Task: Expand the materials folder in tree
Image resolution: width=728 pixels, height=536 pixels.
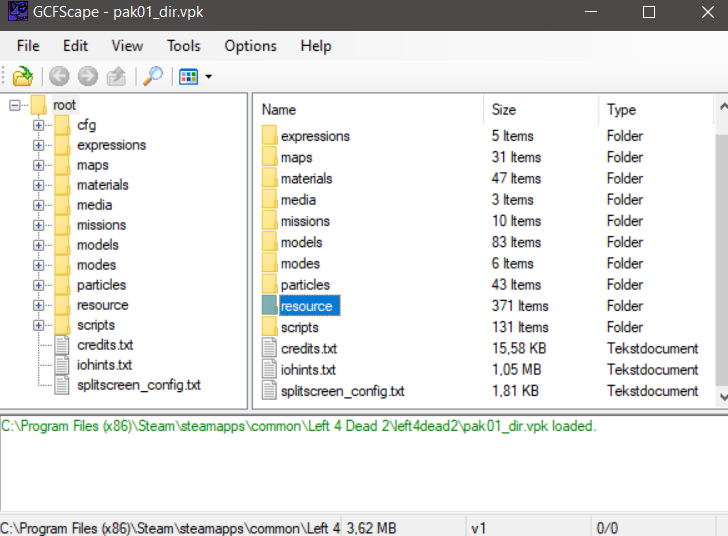Action: pos(39,185)
